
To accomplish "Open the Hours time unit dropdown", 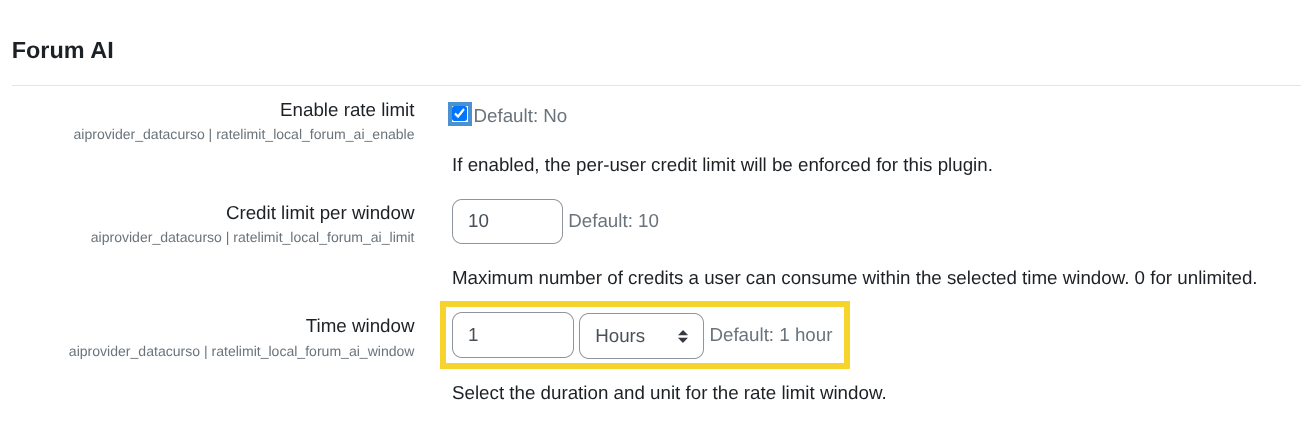I will 640,336.
